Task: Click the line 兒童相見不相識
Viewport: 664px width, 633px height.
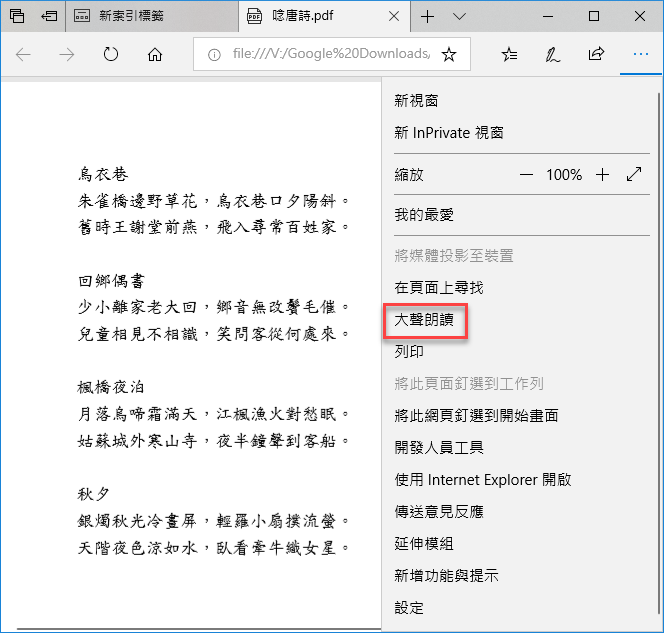Action: coord(138,334)
